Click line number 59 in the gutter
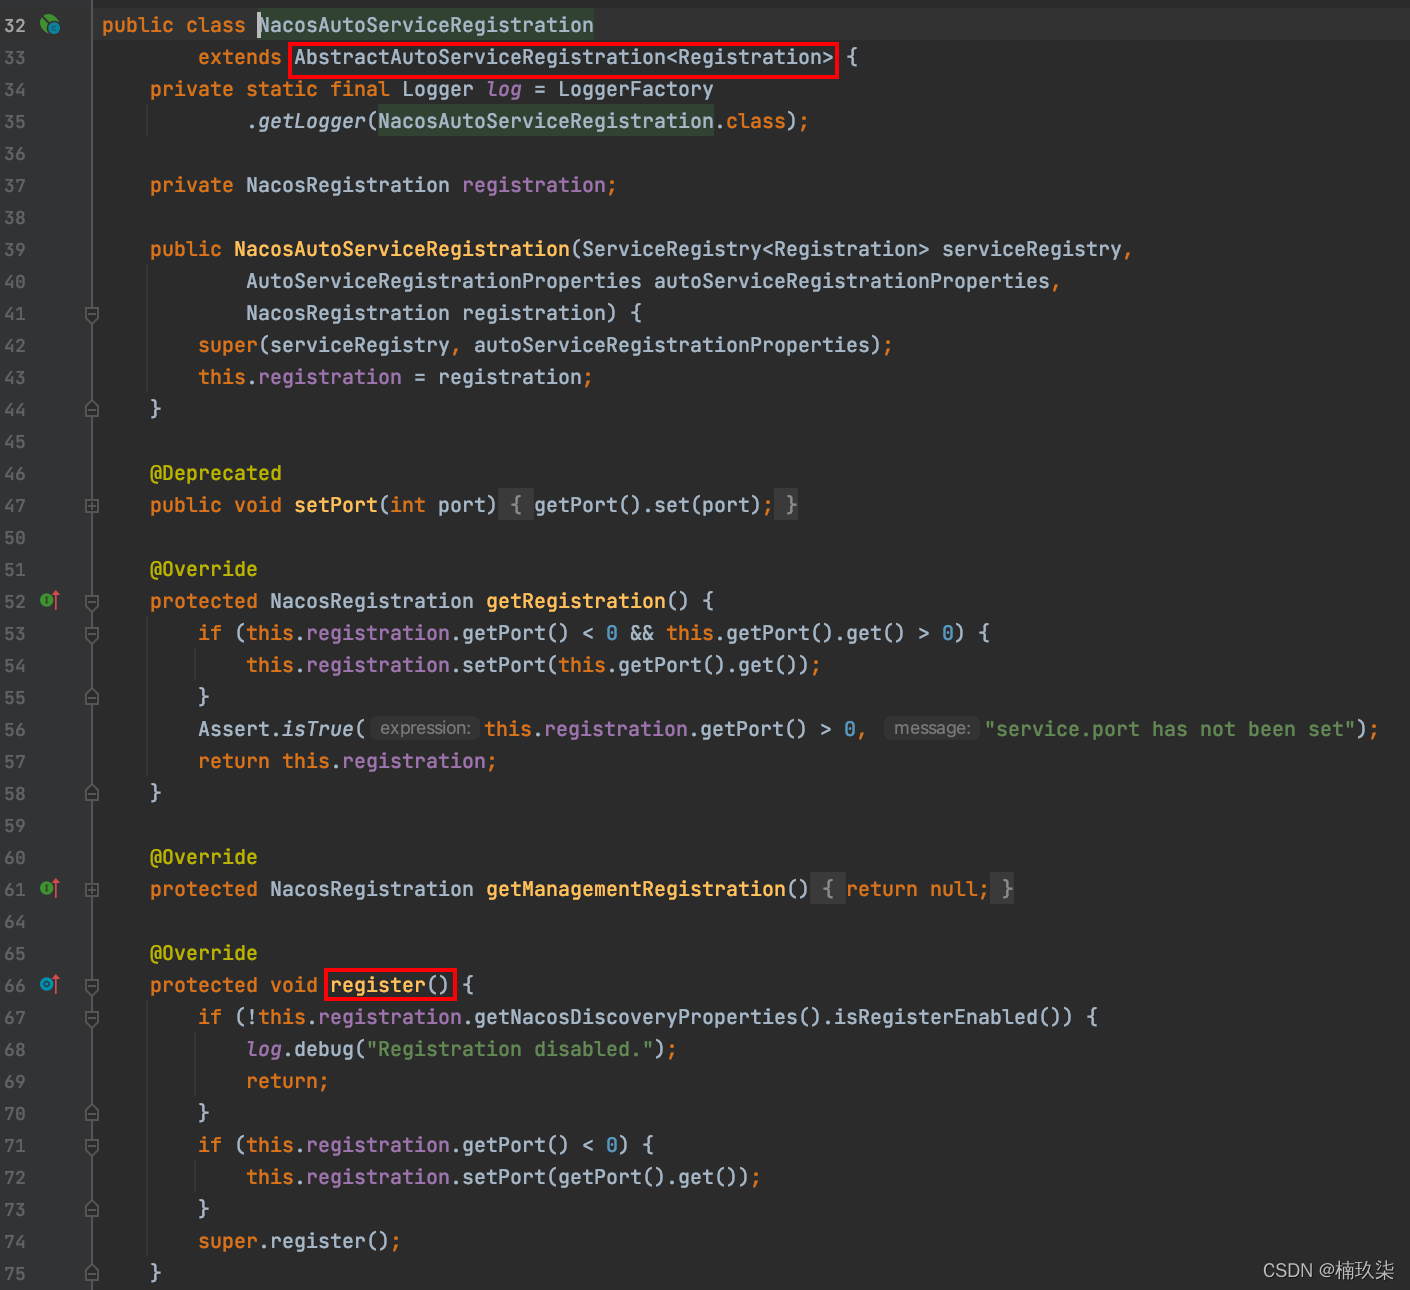The image size is (1410, 1290). coord(15,825)
